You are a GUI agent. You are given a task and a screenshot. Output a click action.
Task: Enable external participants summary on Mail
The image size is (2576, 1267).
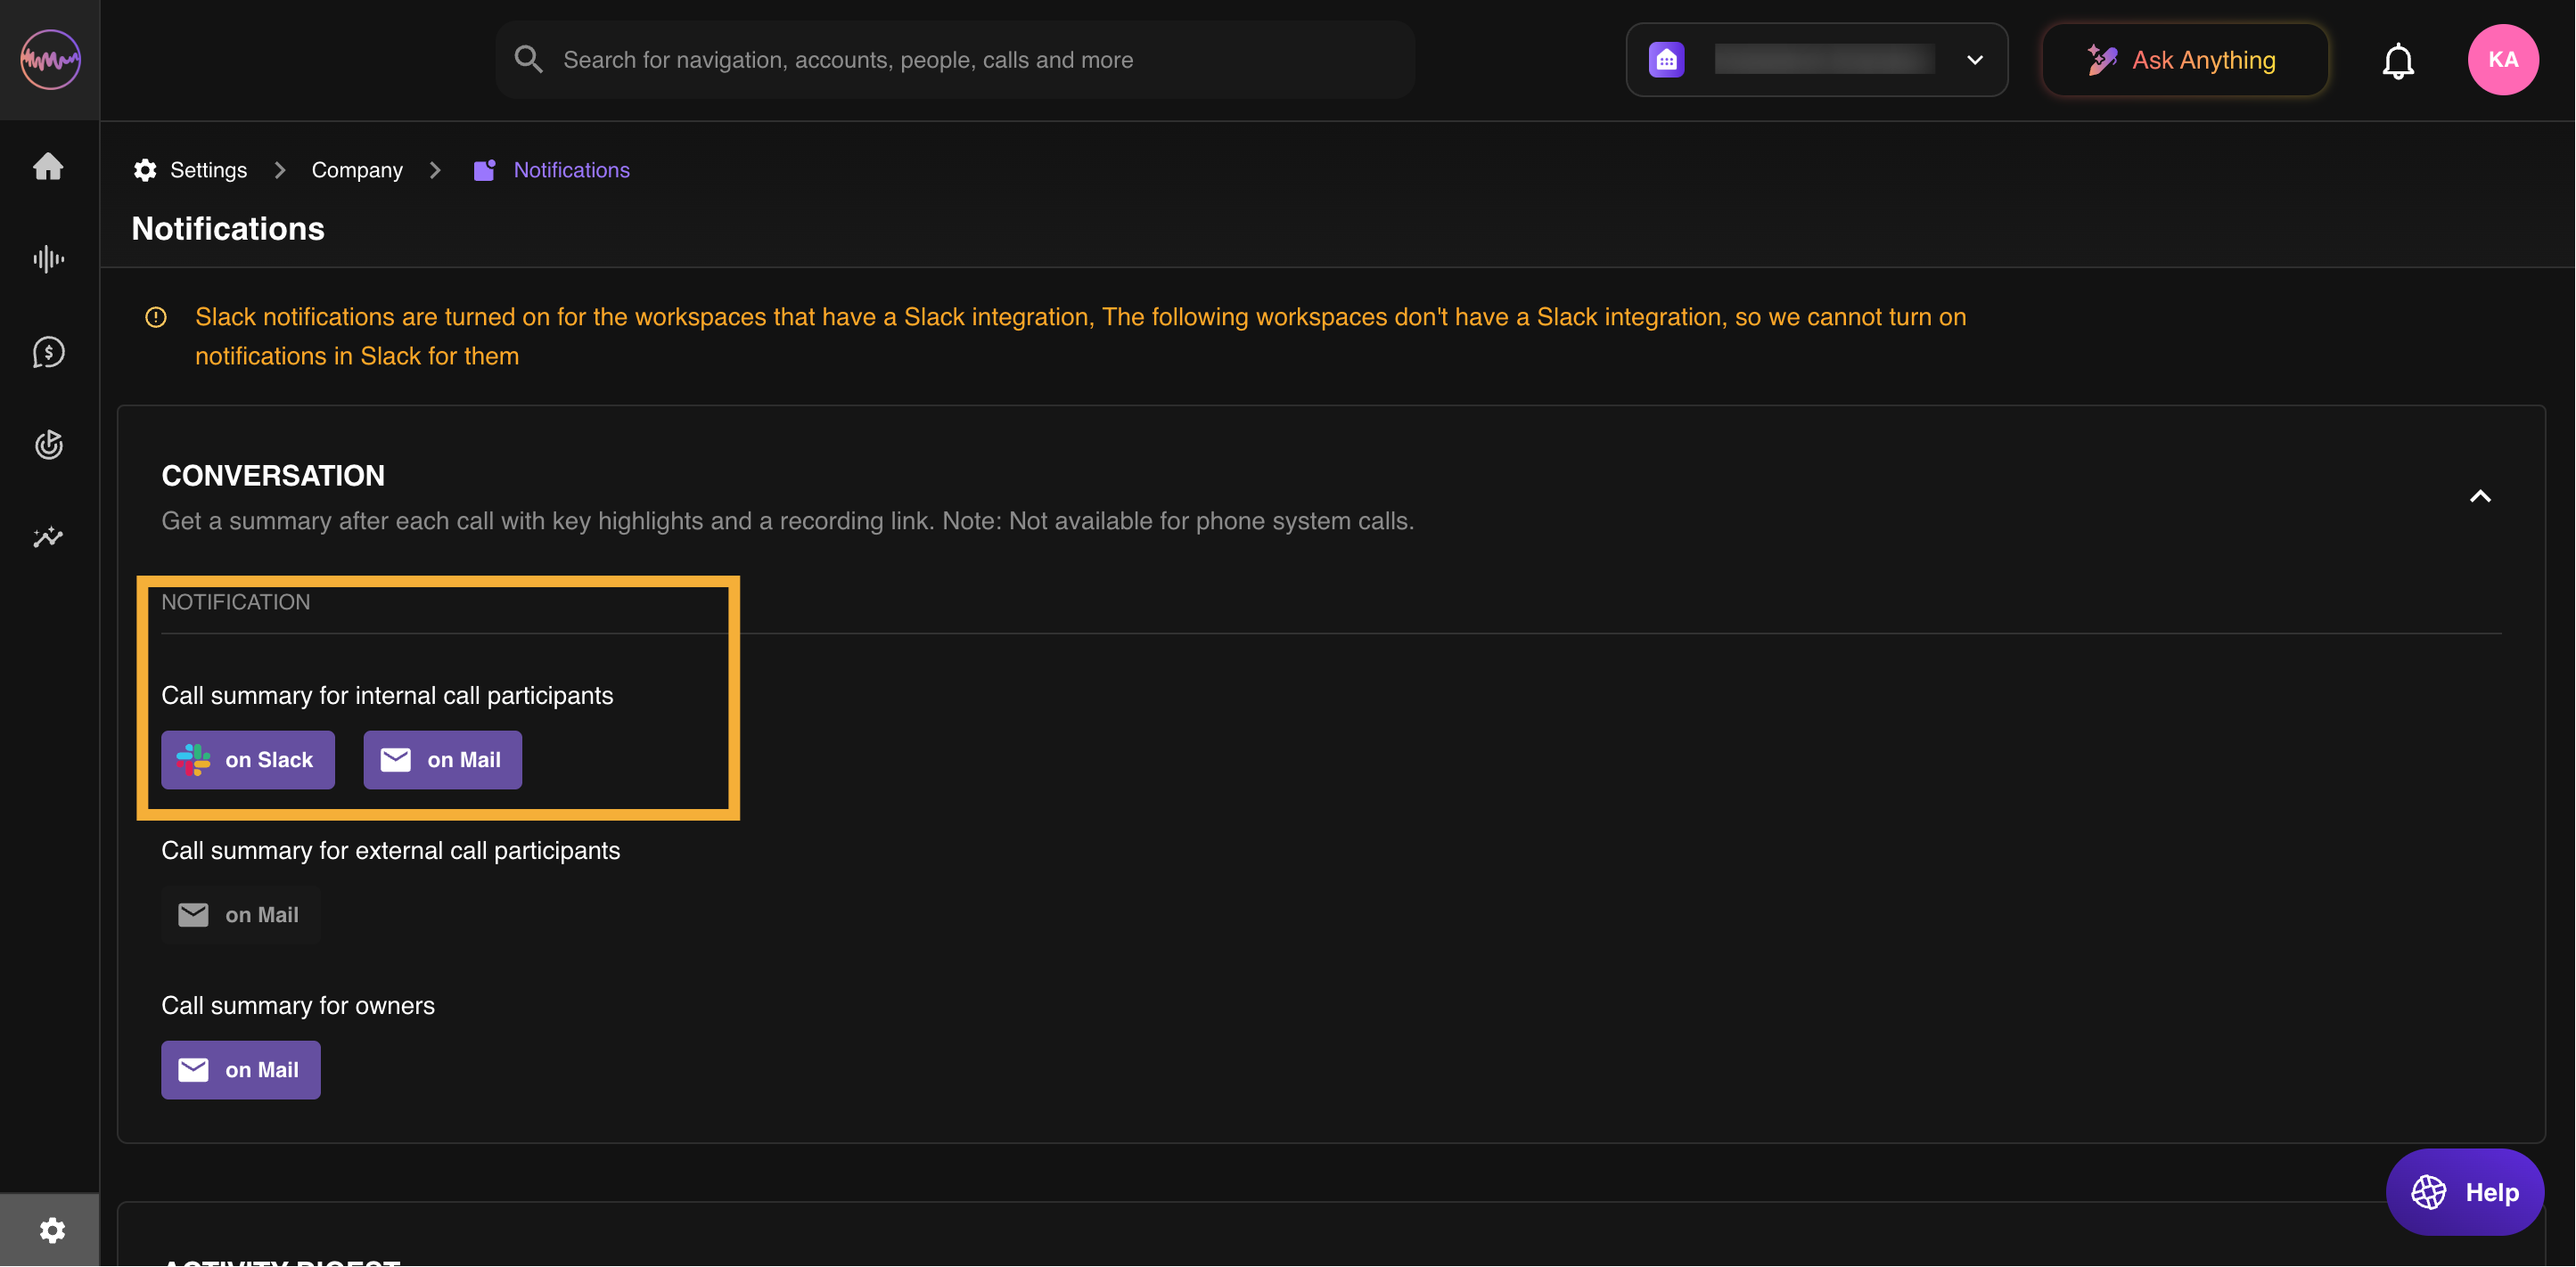pos(241,915)
